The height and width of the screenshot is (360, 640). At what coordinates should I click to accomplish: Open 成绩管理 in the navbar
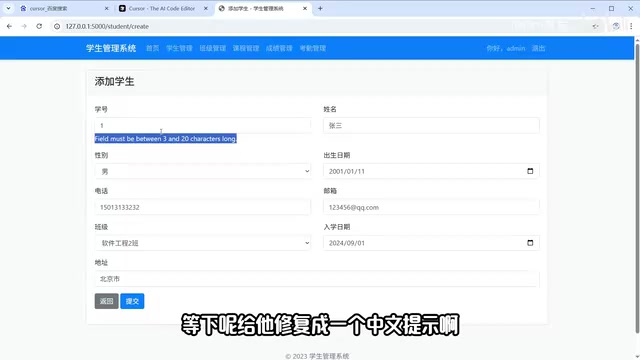click(279, 48)
